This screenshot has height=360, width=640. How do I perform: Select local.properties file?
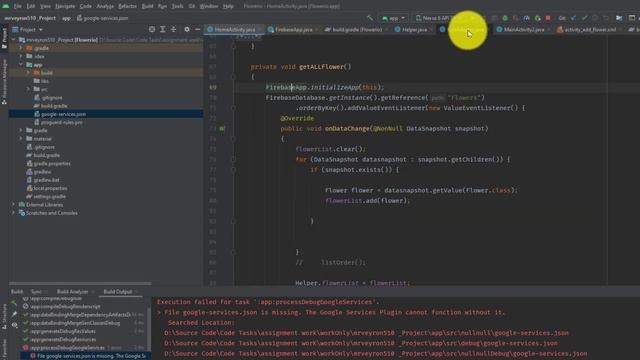pos(50,188)
